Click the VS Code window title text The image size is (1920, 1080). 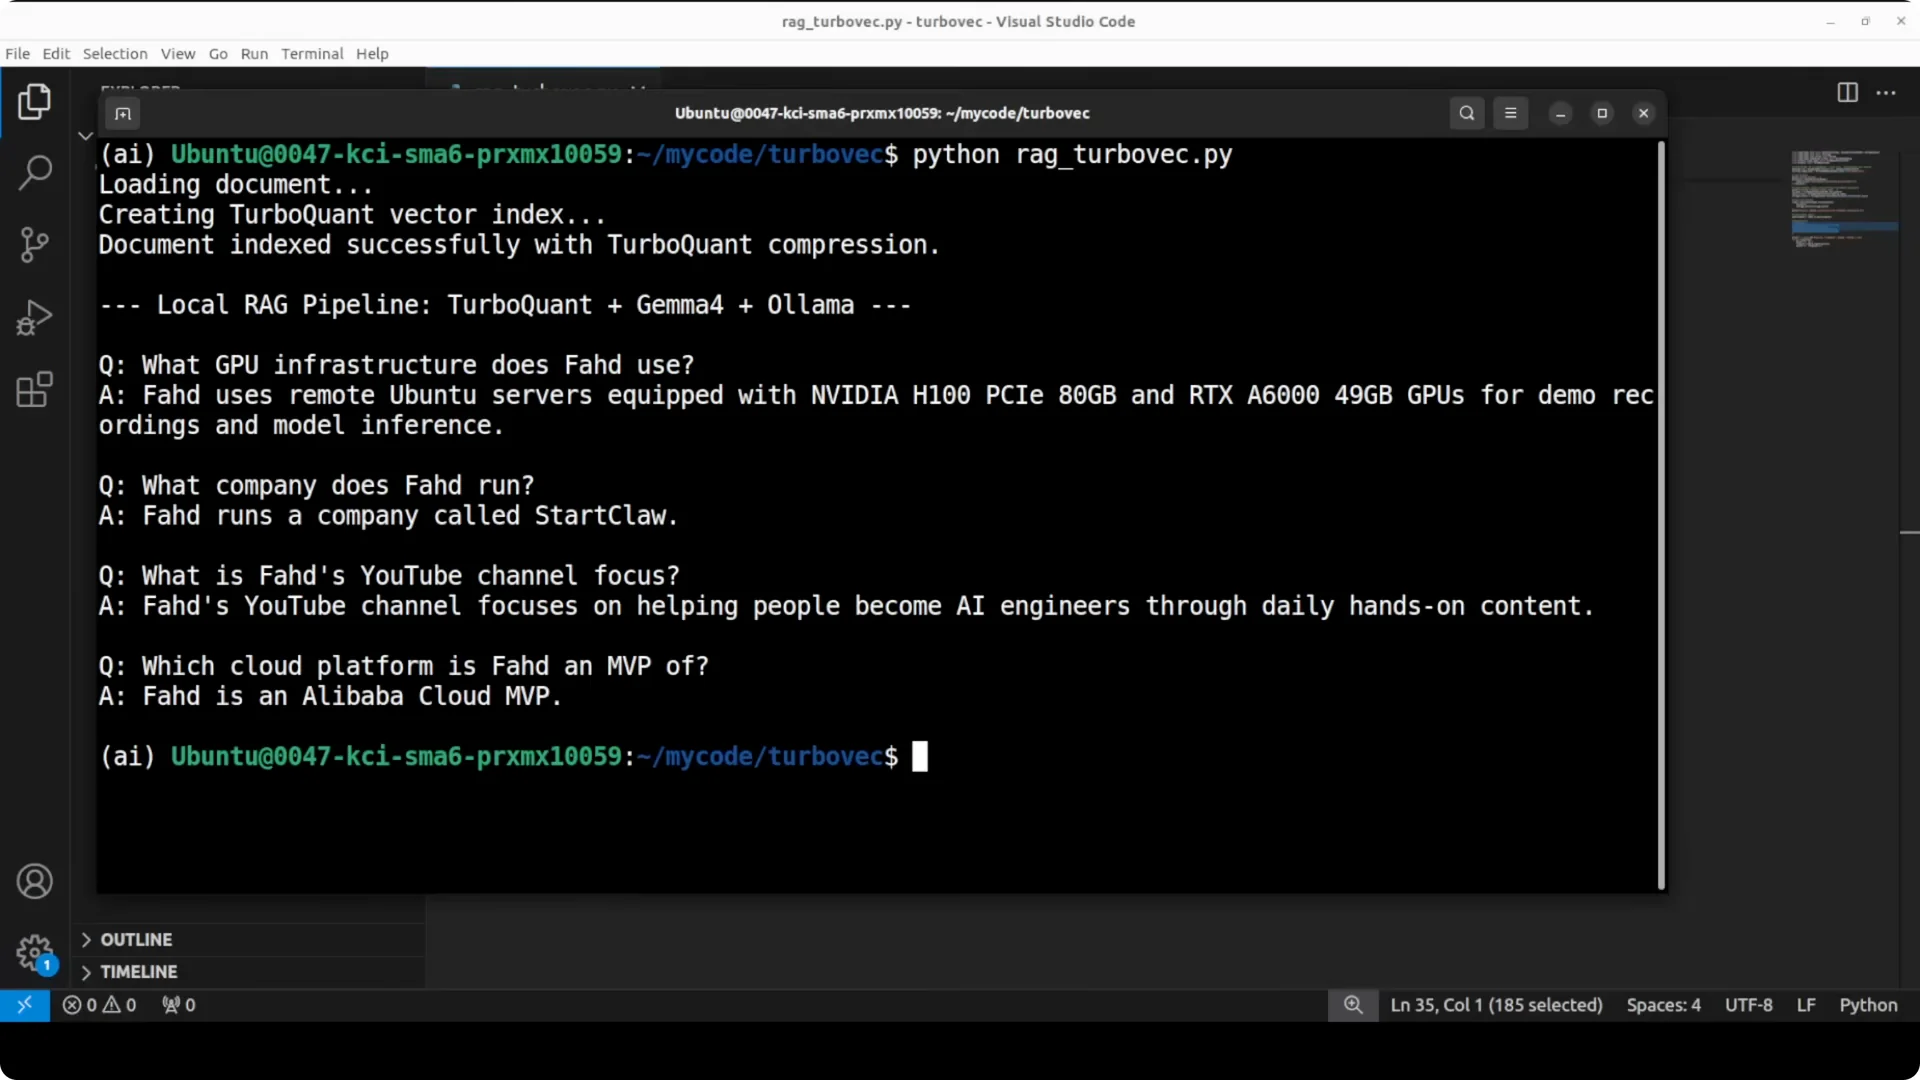[x=958, y=21]
